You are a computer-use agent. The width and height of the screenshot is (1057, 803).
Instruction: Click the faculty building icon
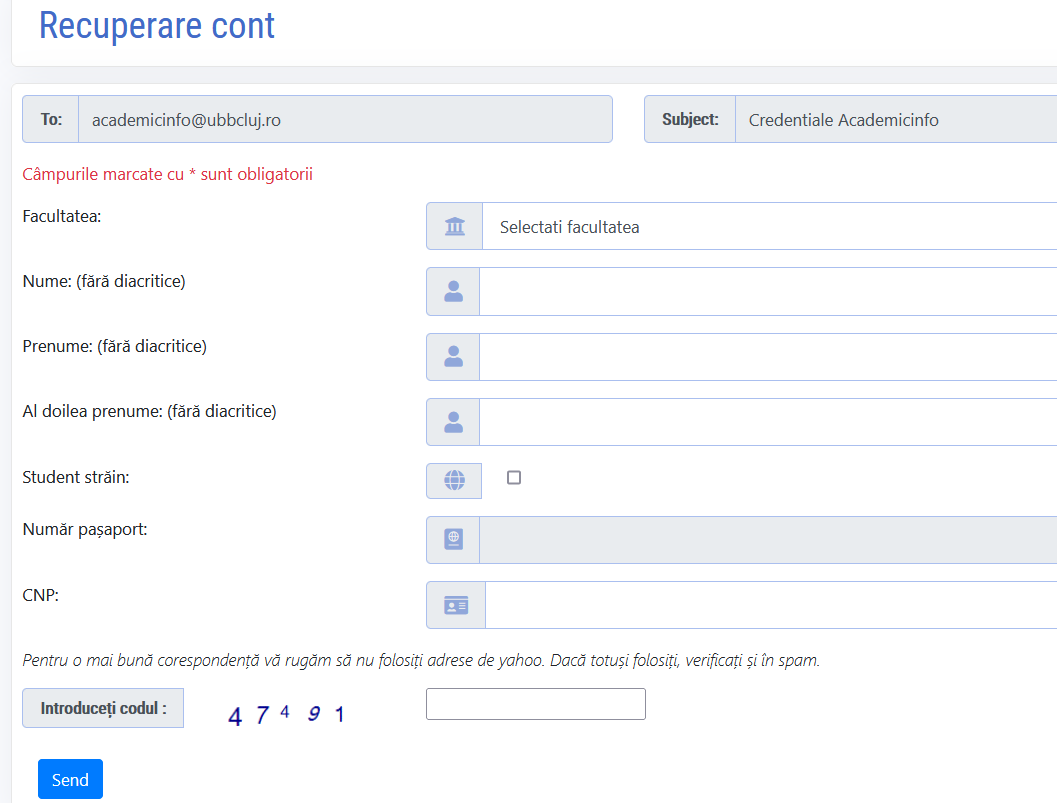click(455, 227)
